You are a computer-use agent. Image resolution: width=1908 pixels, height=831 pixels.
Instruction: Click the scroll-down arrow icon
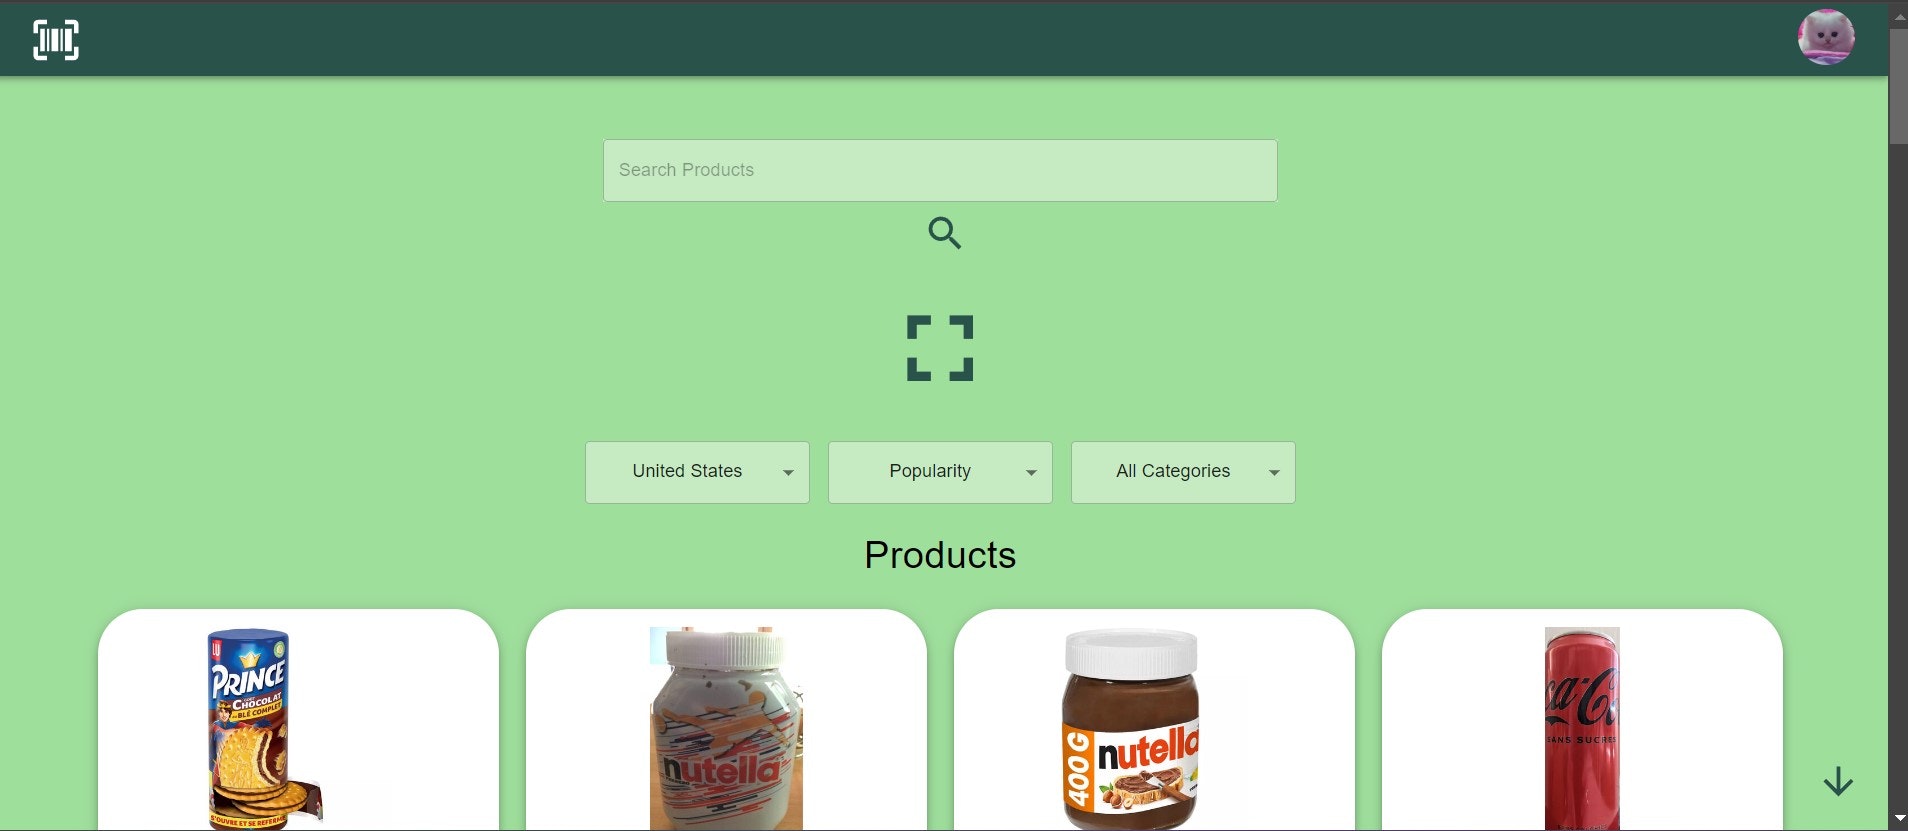[1838, 782]
